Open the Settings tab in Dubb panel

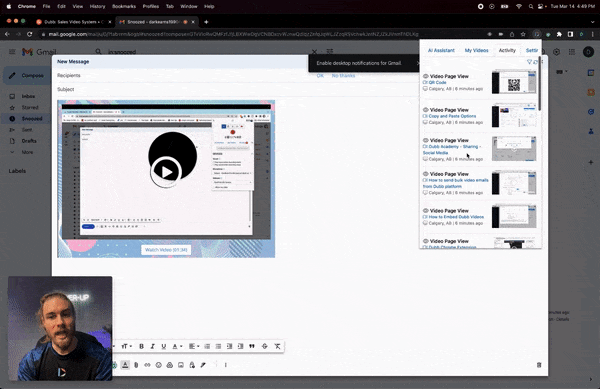coord(532,50)
